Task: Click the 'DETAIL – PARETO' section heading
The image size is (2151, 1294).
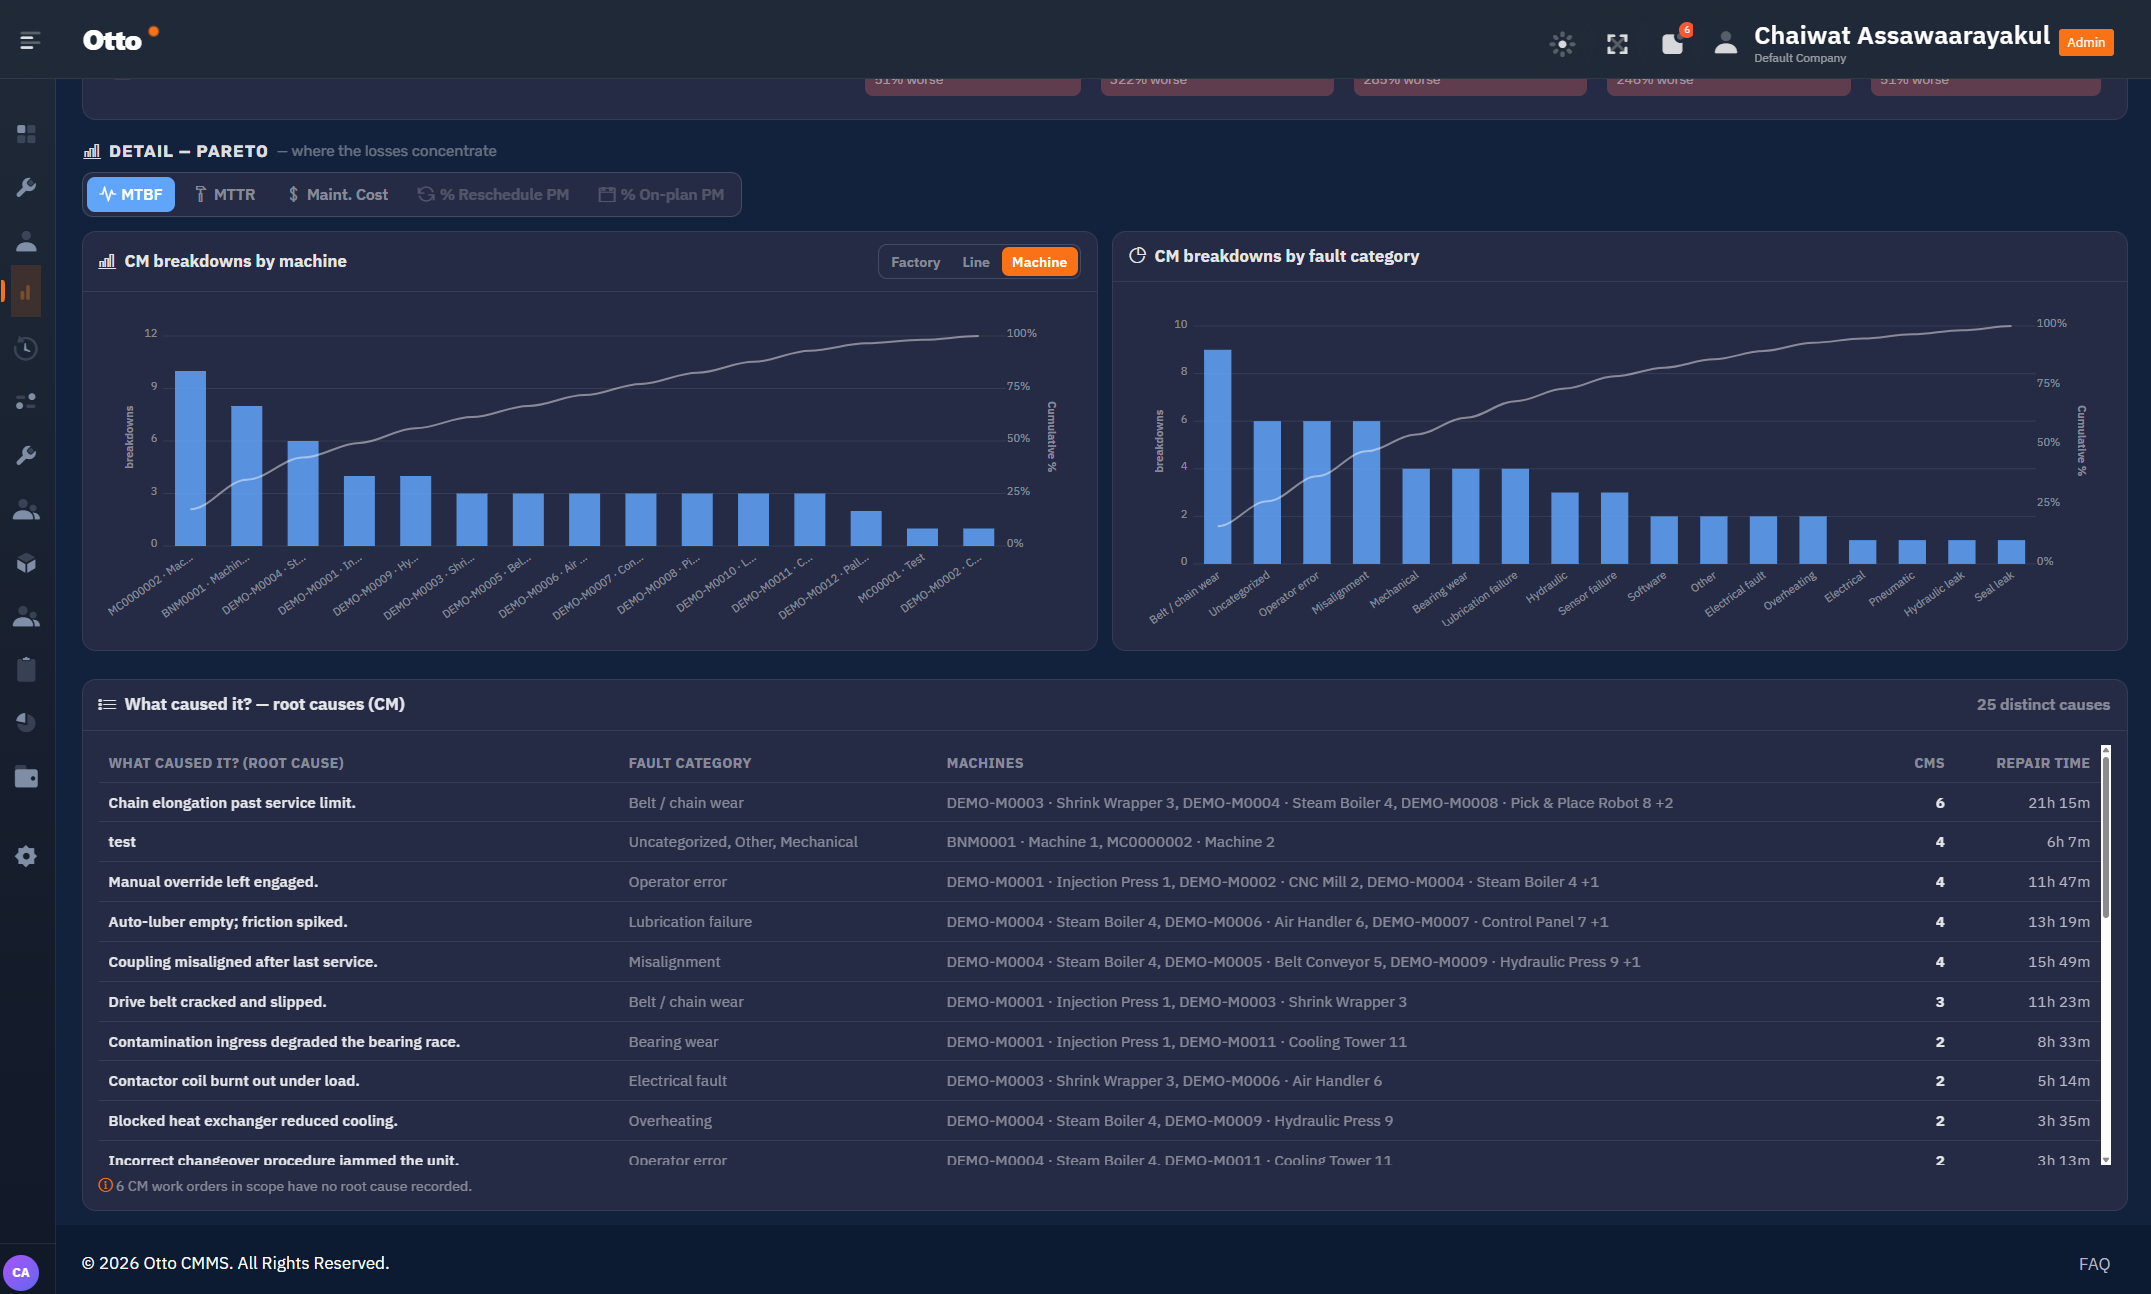Action: [x=188, y=151]
